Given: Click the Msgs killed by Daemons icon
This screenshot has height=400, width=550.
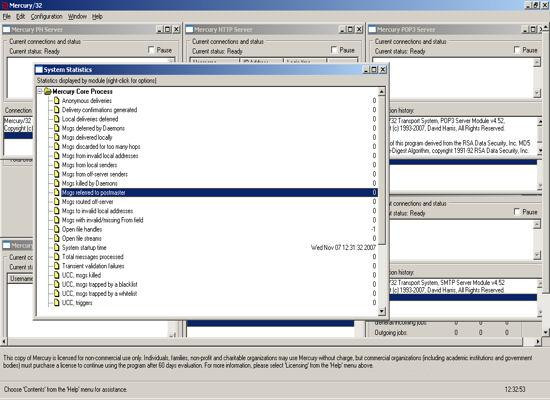Looking at the screenshot, I should click(56, 183).
